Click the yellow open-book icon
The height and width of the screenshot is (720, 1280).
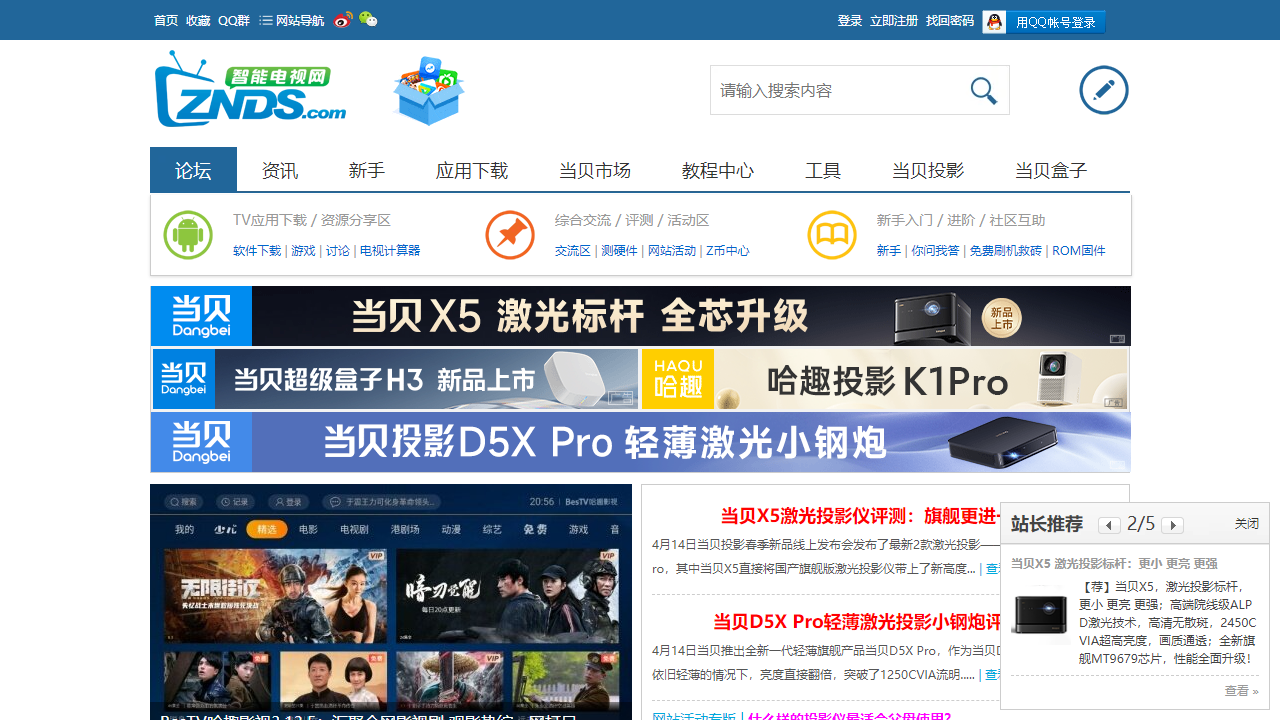(x=832, y=236)
